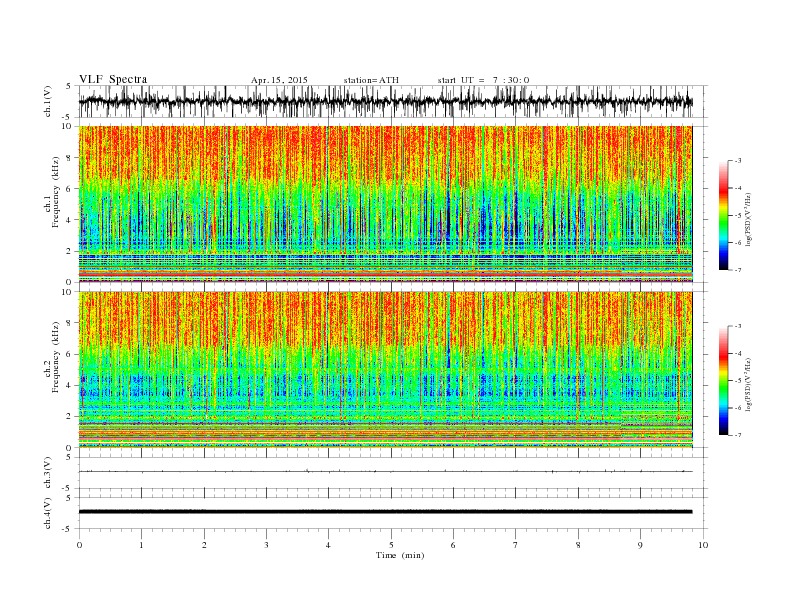
Task: Click the time axis tick label "9"
Action: 640,545
